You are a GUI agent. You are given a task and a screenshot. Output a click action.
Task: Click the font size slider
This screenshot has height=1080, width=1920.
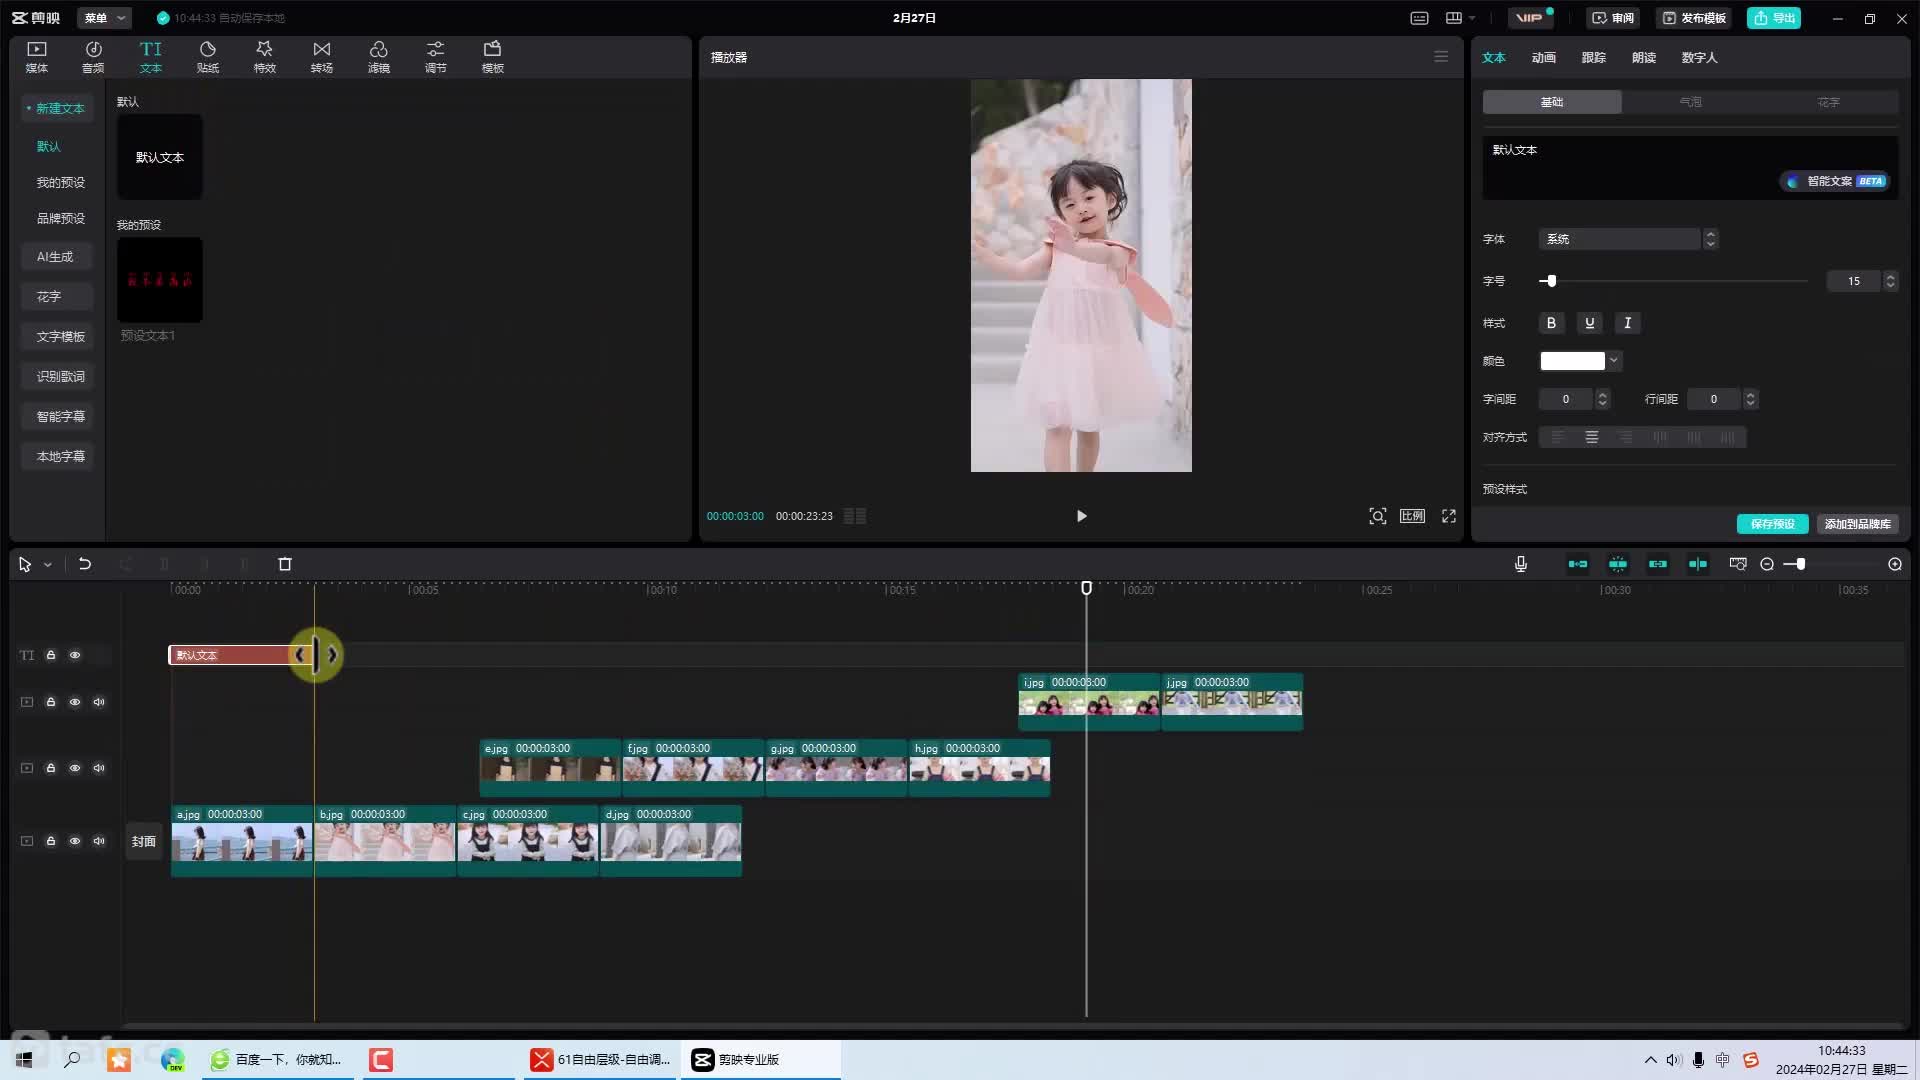pos(1673,281)
